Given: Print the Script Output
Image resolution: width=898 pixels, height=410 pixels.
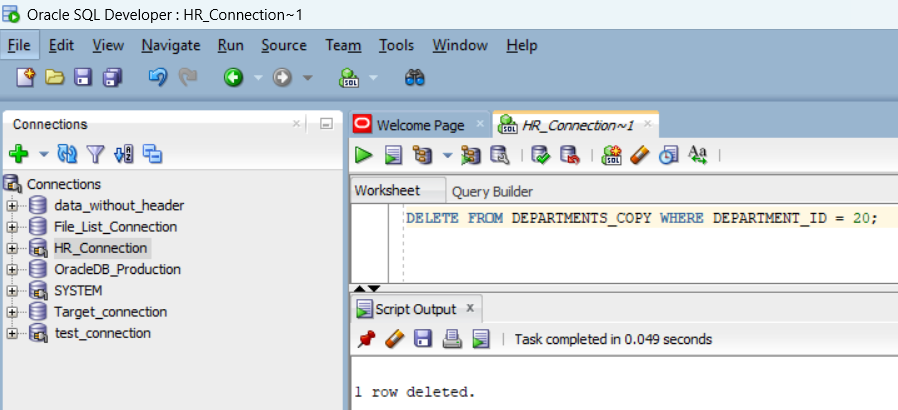Looking at the screenshot, I should coord(452,340).
